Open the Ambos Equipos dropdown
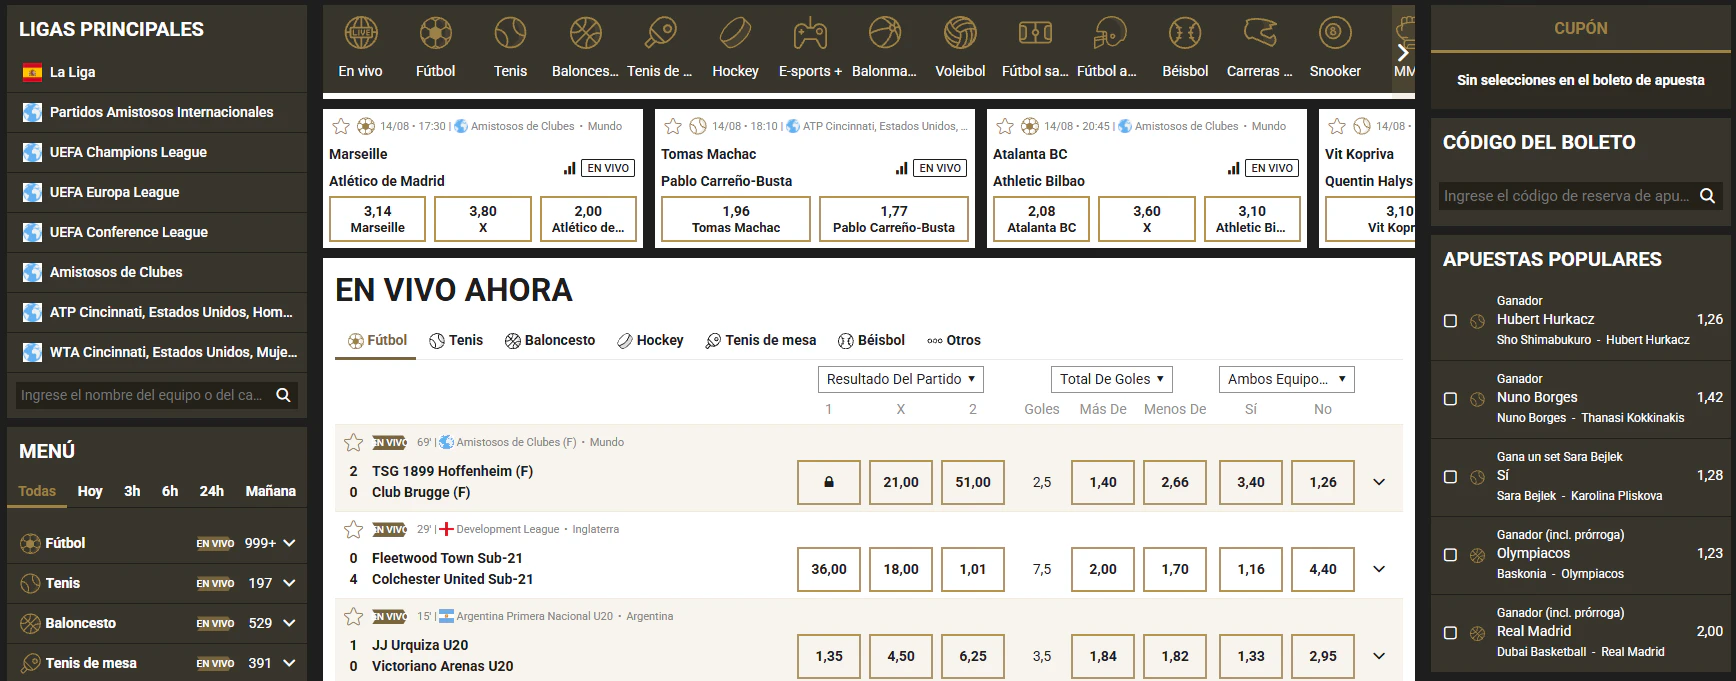 pyautogui.click(x=1287, y=379)
